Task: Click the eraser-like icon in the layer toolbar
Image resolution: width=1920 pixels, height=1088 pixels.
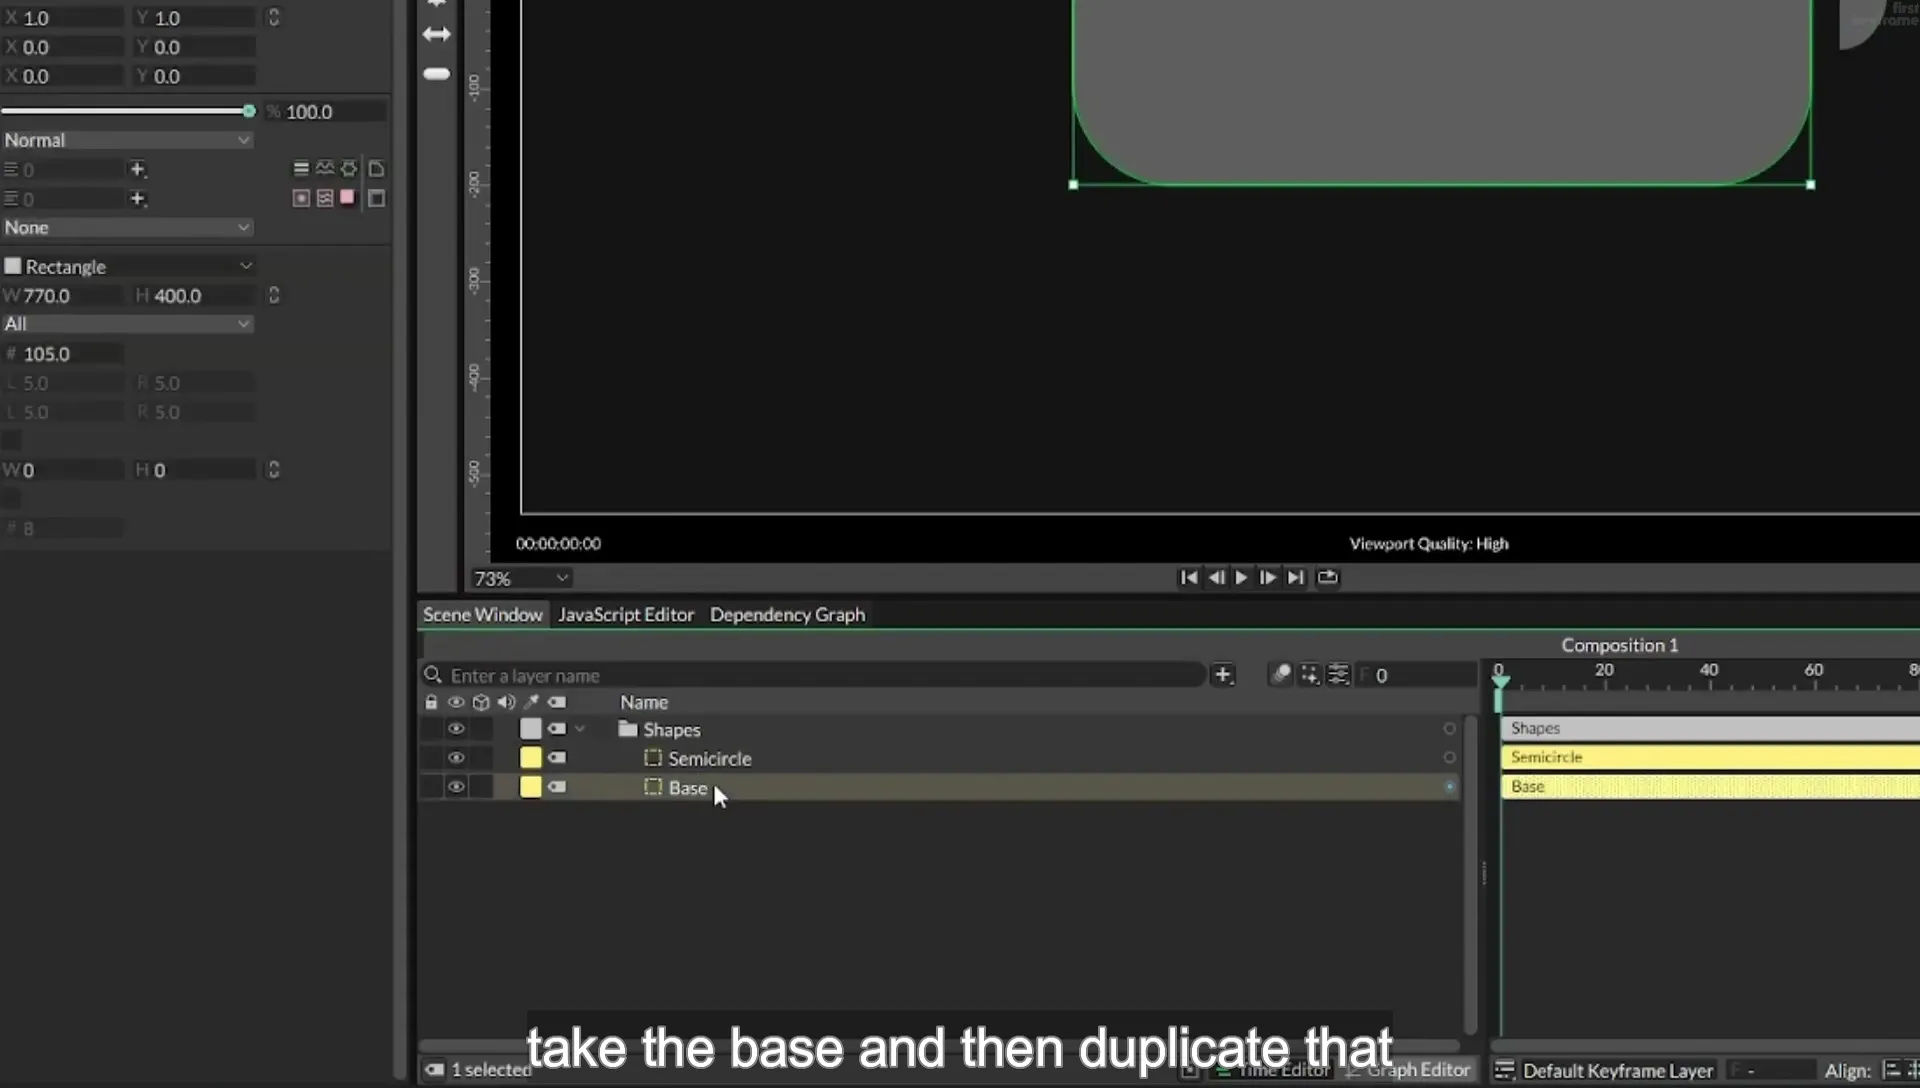Action: pos(1281,675)
